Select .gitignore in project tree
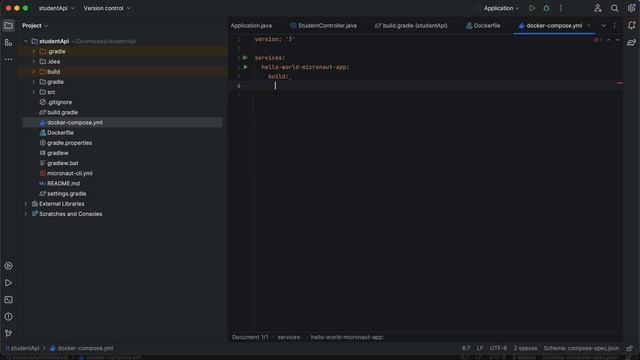This screenshot has height=360, width=640. point(60,102)
